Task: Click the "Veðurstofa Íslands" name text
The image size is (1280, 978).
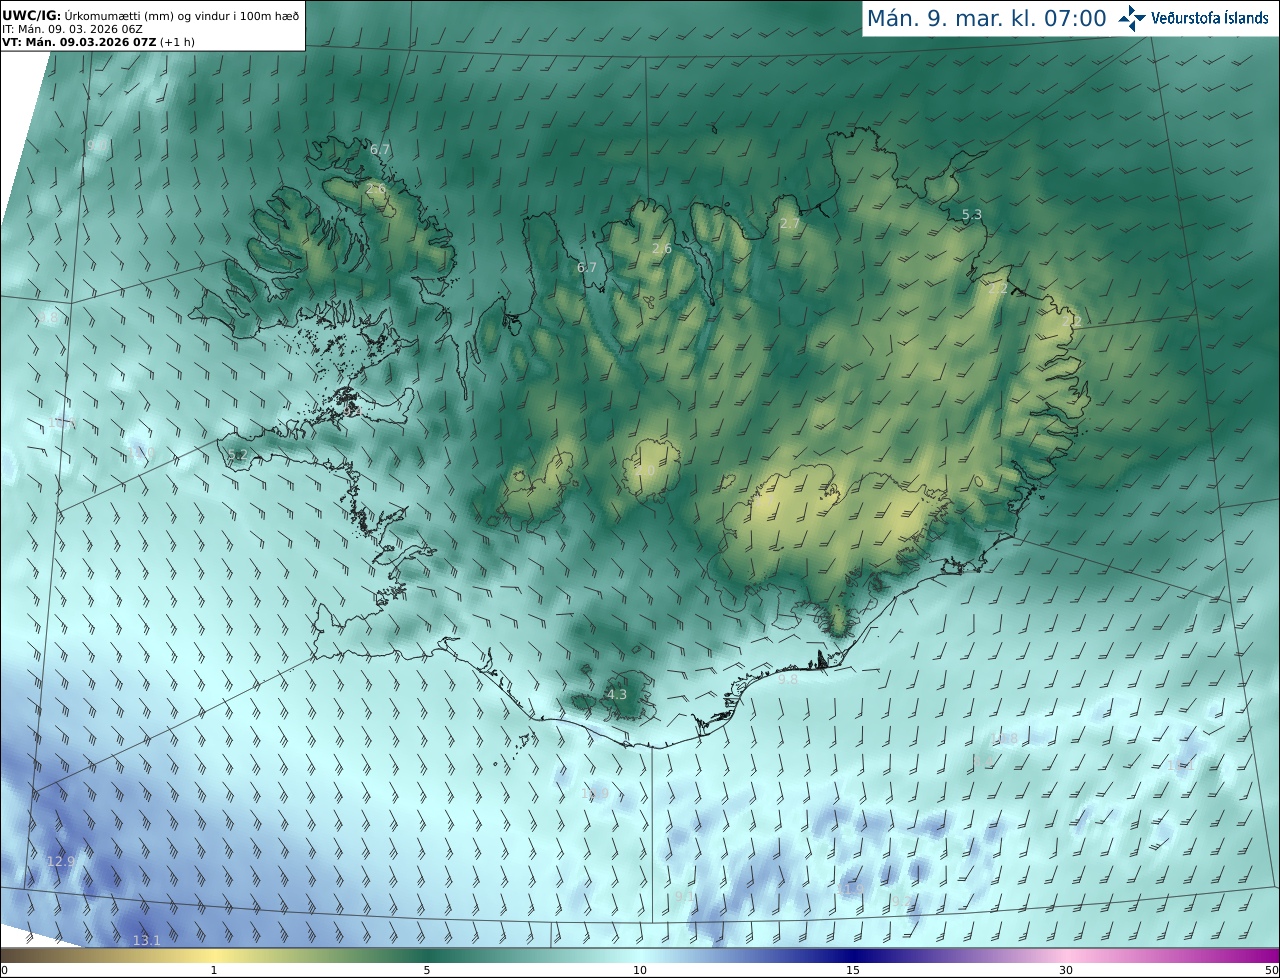Action: click(1209, 18)
